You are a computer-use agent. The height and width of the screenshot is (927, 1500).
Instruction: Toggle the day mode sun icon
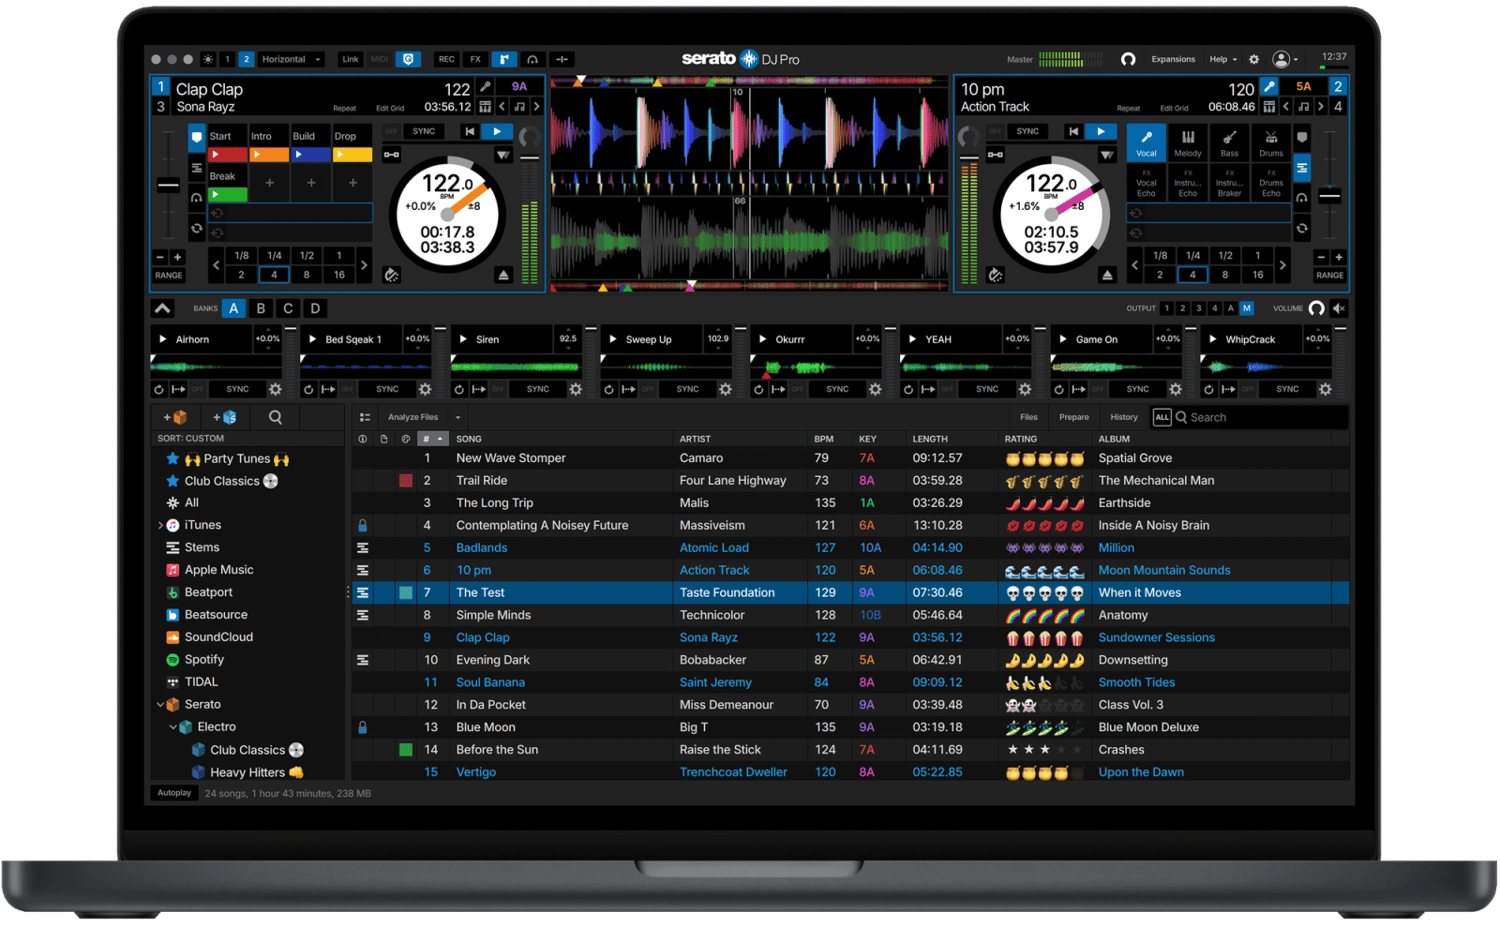[x=208, y=60]
